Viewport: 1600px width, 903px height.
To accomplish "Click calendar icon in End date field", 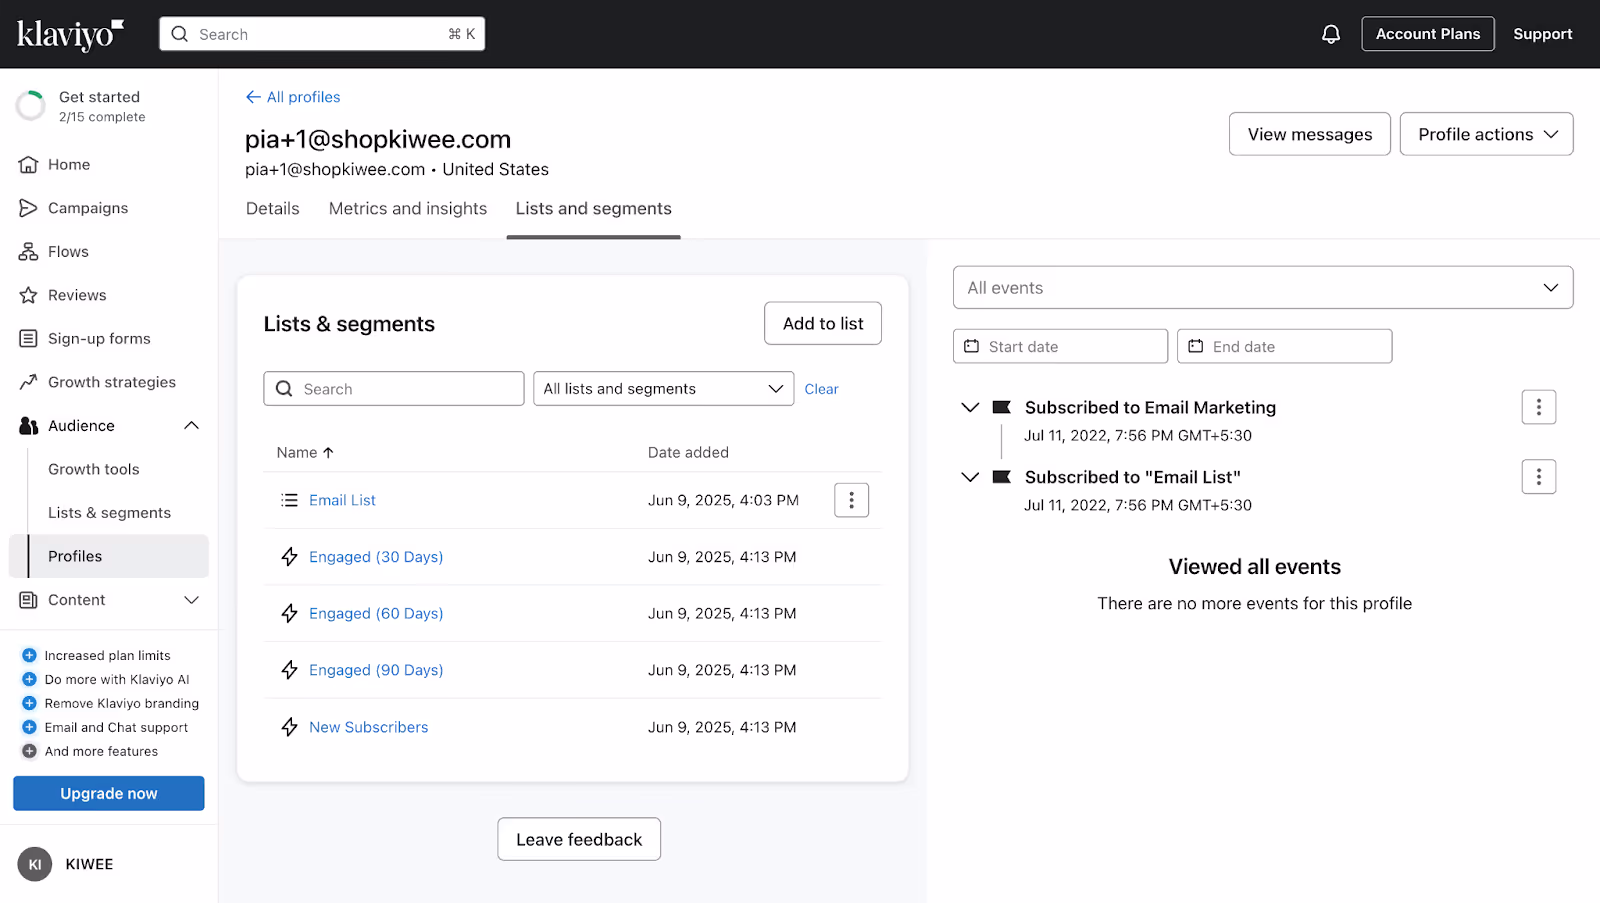I will point(1195,346).
